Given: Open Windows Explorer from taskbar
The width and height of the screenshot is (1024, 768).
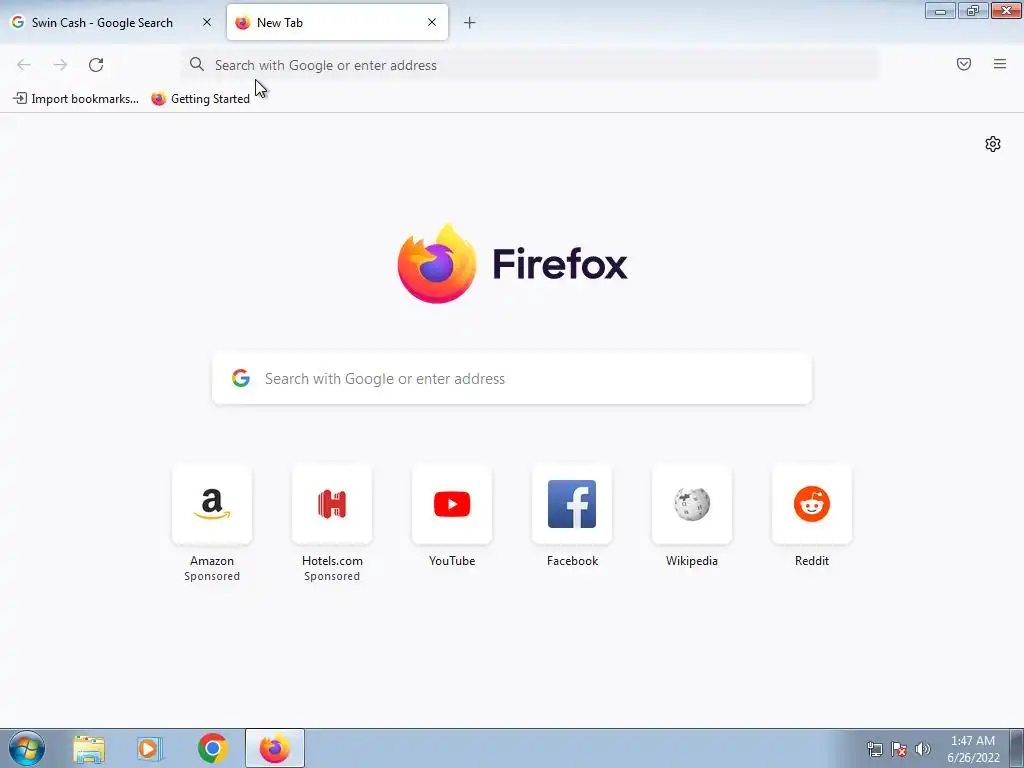Looking at the screenshot, I should pyautogui.click(x=89, y=748).
